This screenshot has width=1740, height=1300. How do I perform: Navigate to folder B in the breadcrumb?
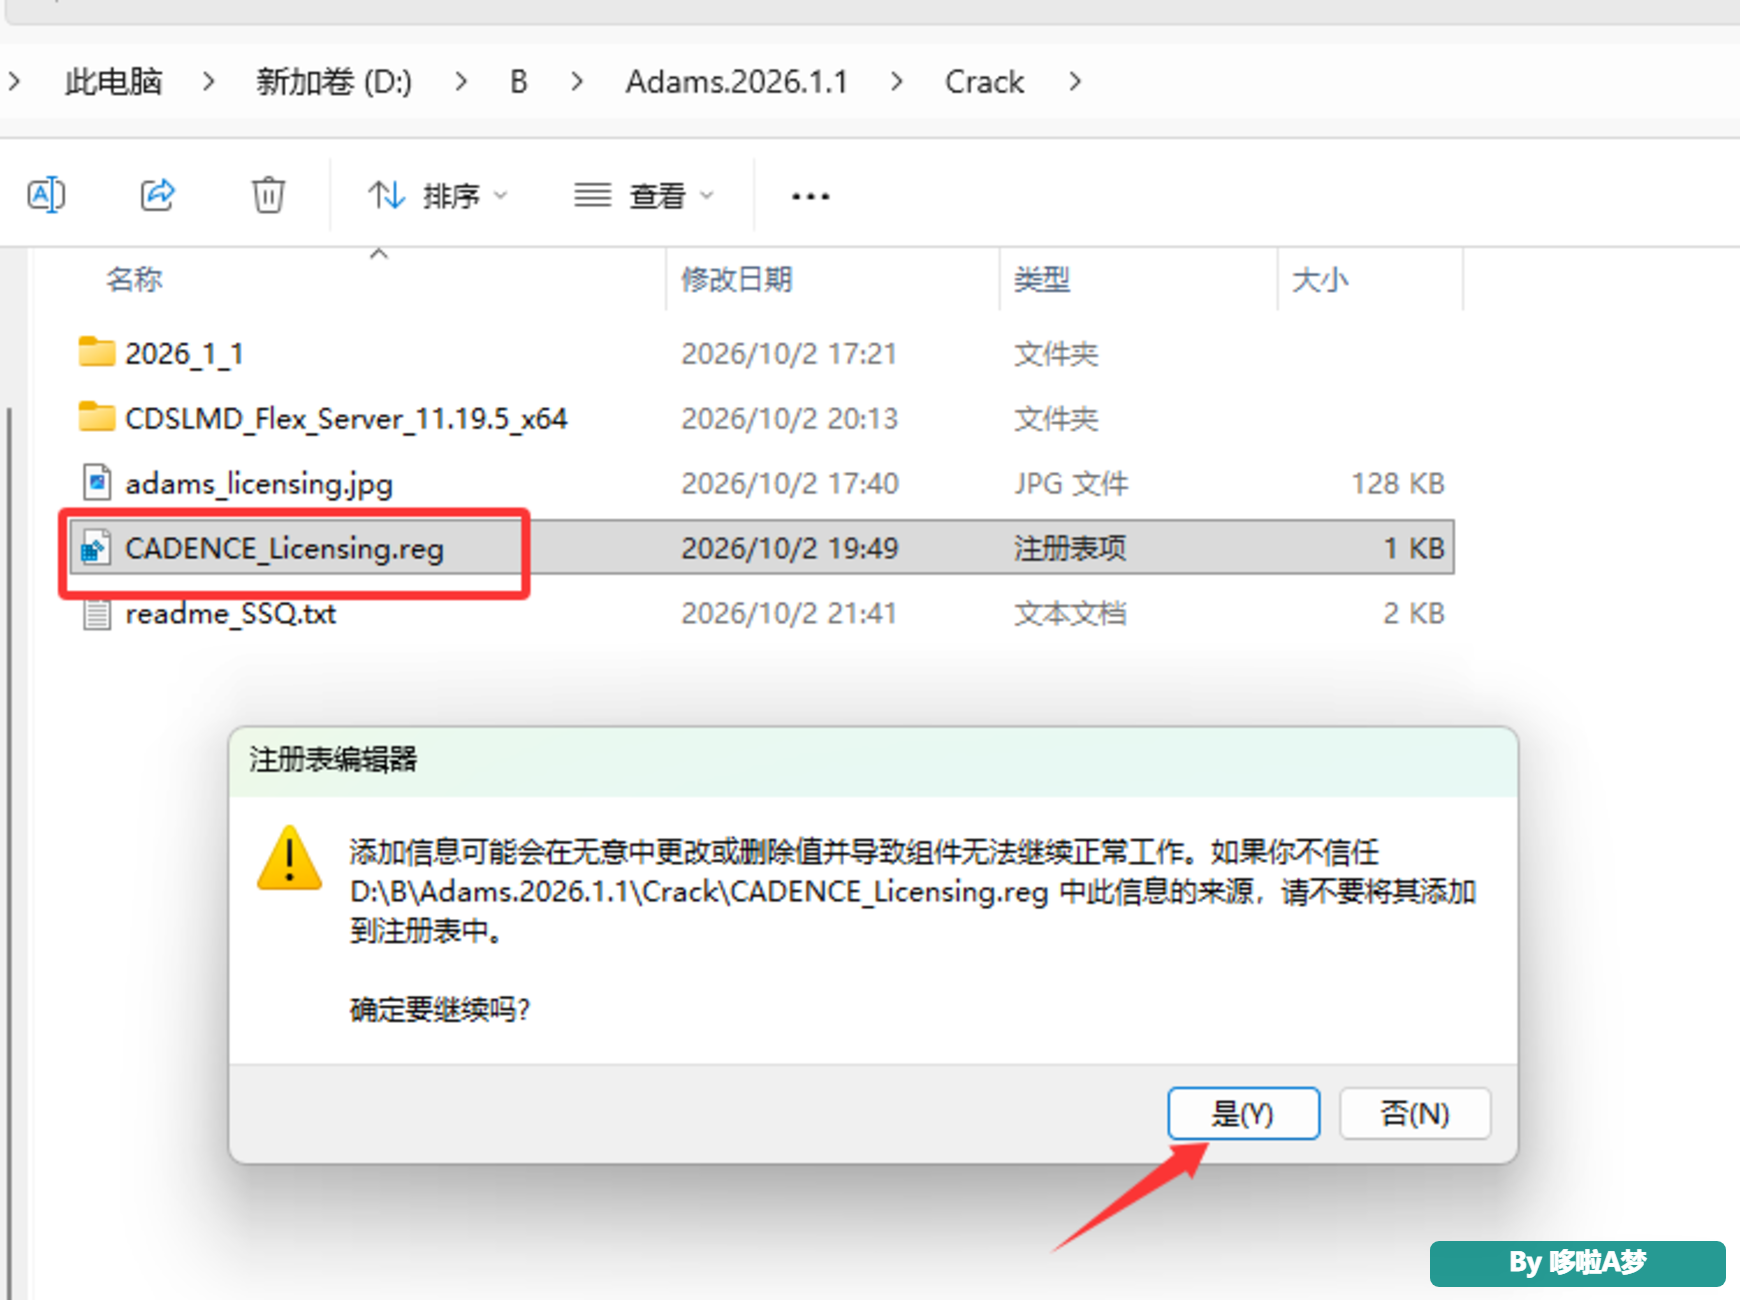(x=518, y=81)
